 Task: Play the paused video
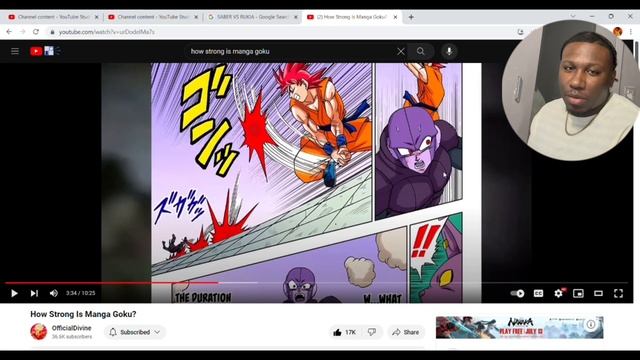(14, 293)
